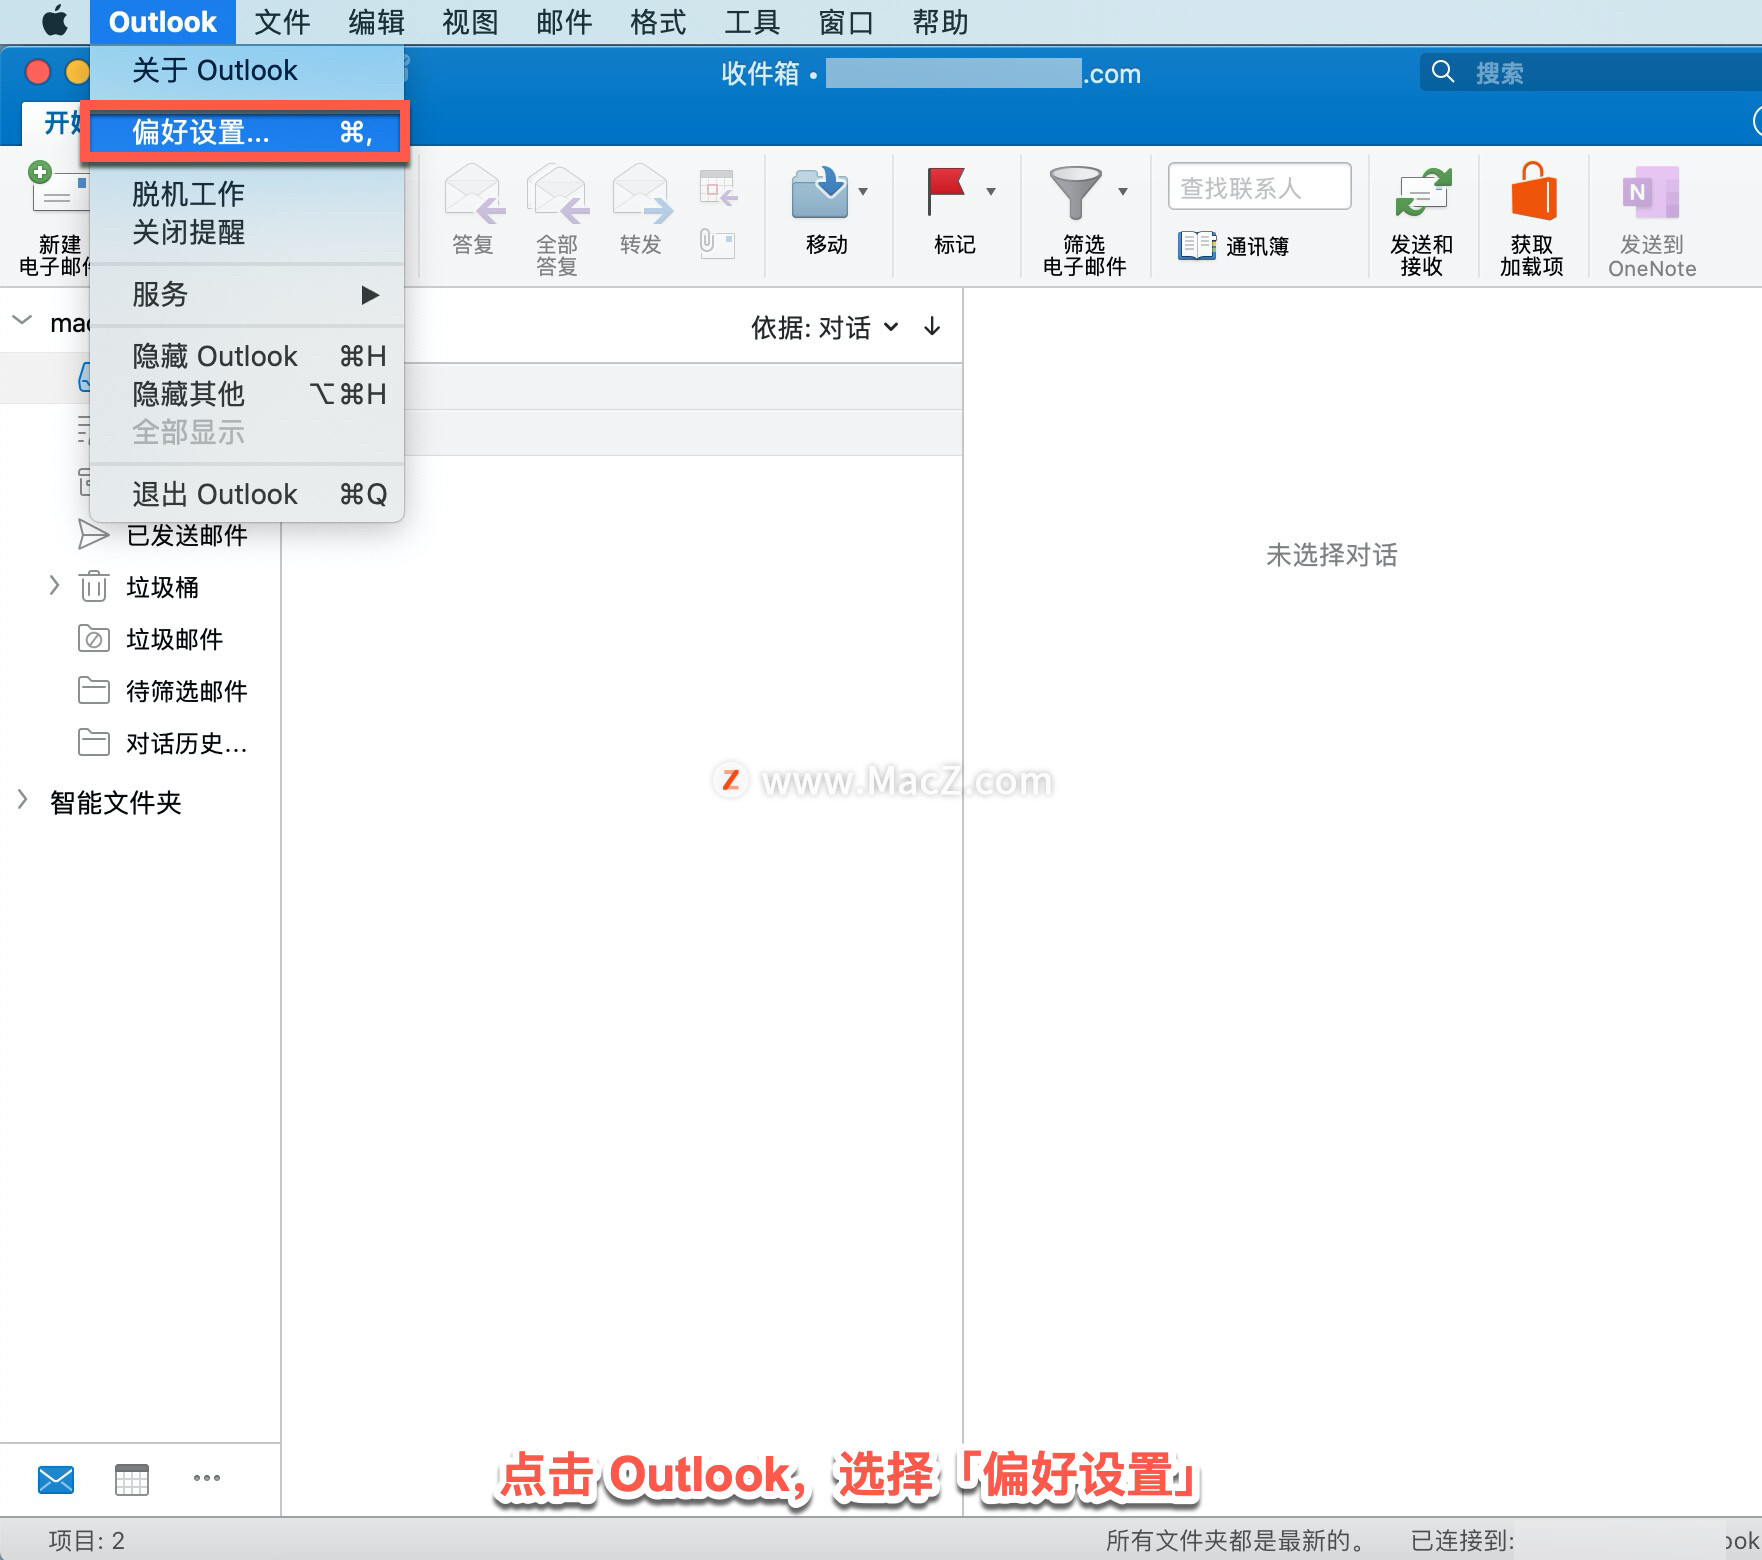Click the 垃圾桶 trash icon

(94, 586)
